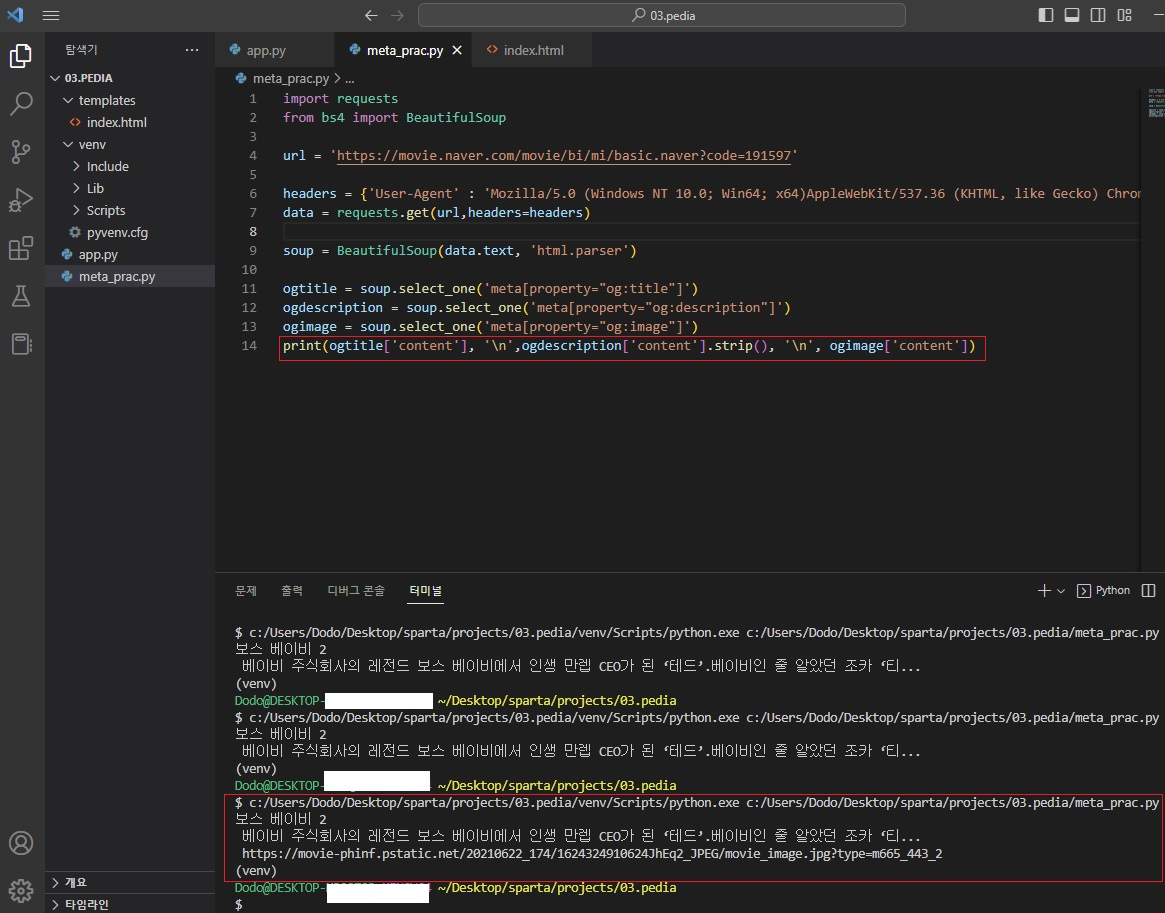Switch to the meta_prac.py editor tab

pyautogui.click(x=404, y=50)
